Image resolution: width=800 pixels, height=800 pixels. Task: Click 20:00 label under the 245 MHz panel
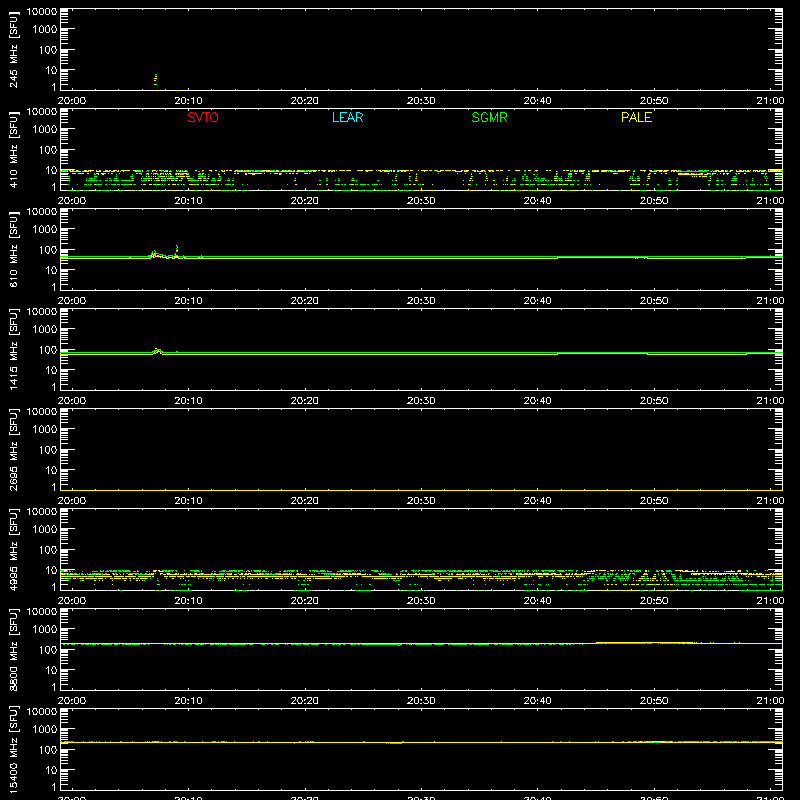click(x=72, y=101)
